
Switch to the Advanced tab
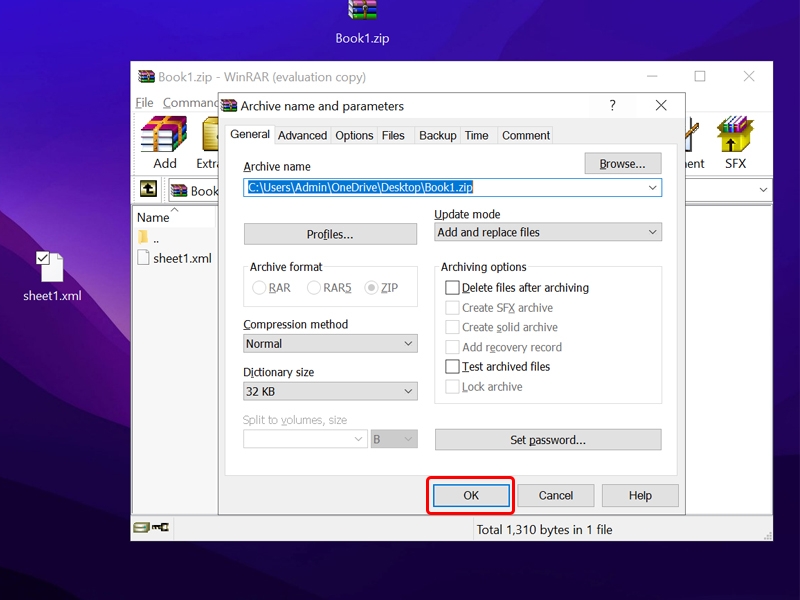(x=302, y=135)
